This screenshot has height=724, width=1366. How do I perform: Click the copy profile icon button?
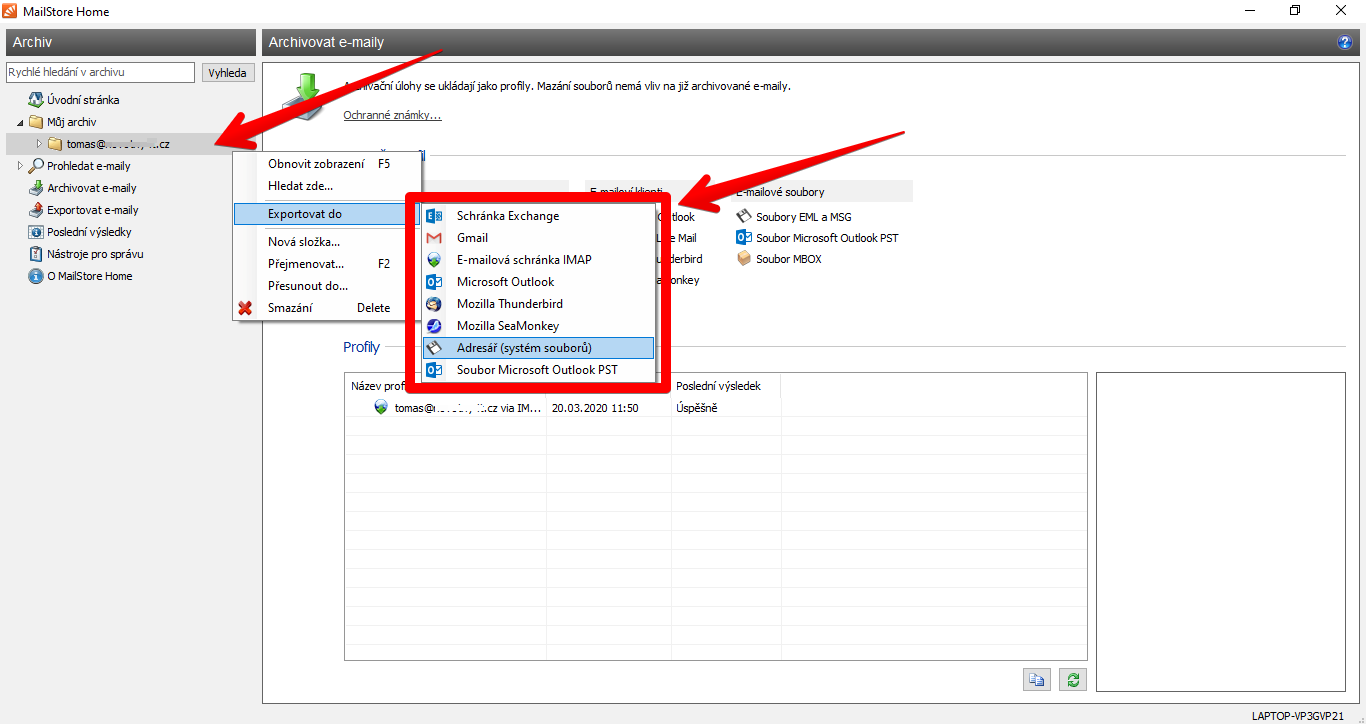pyautogui.click(x=1037, y=680)
